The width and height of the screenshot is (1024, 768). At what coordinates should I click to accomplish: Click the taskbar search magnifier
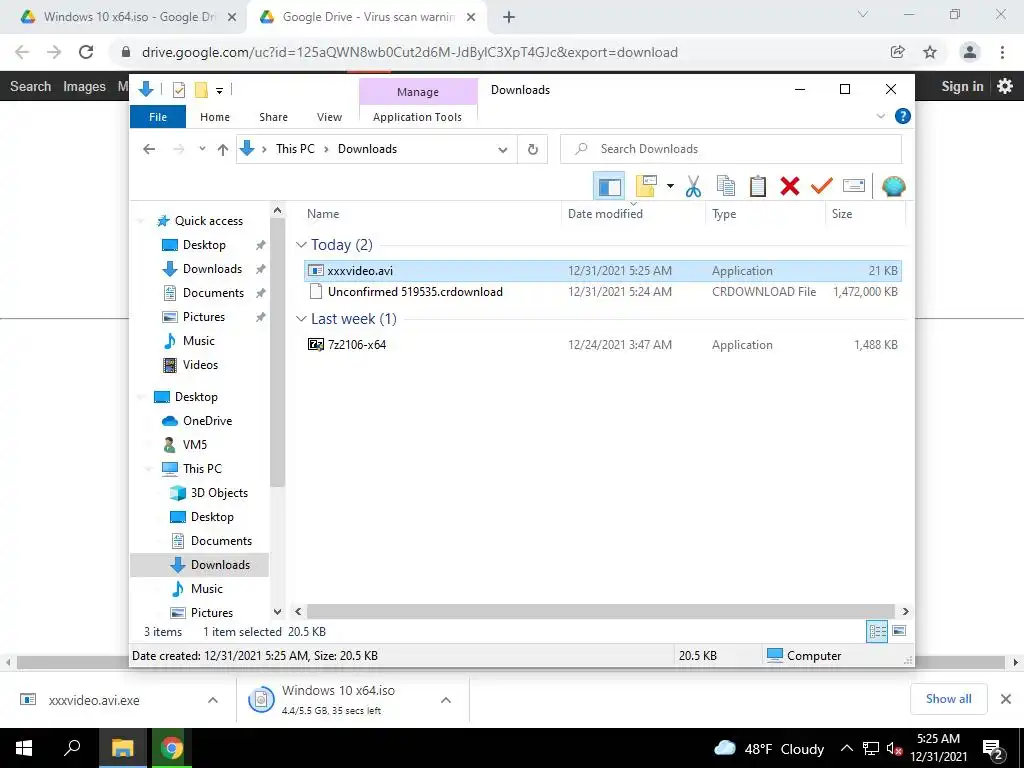(x=72, y=748)
